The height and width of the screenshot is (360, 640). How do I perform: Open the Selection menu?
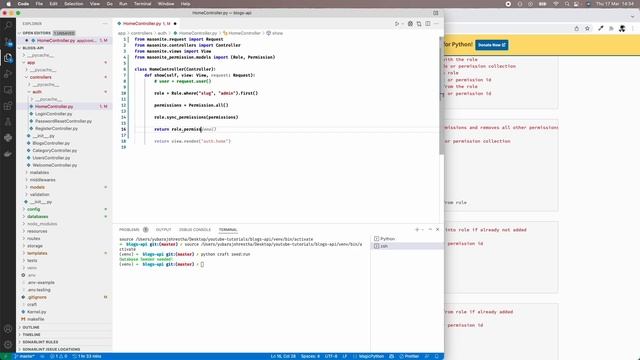[73, 4]
